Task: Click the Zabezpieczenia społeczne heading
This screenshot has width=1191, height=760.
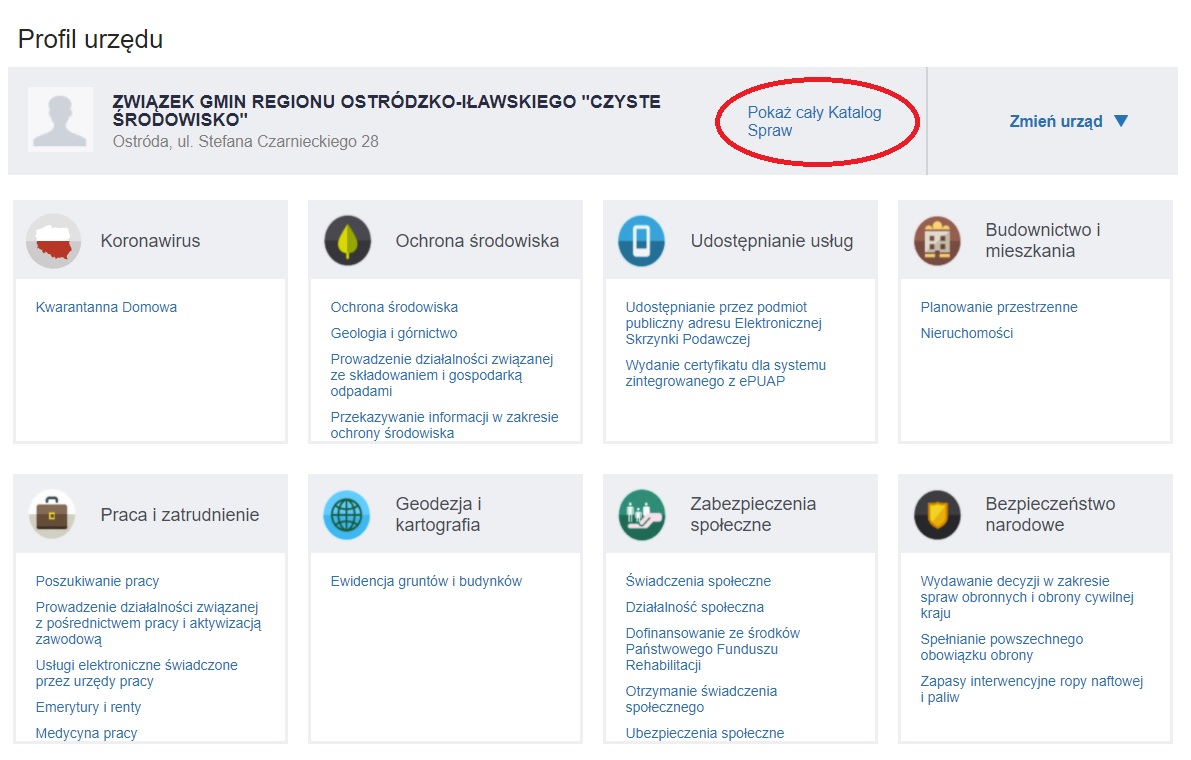Action: pyautogui.click(x=753, y=515)
